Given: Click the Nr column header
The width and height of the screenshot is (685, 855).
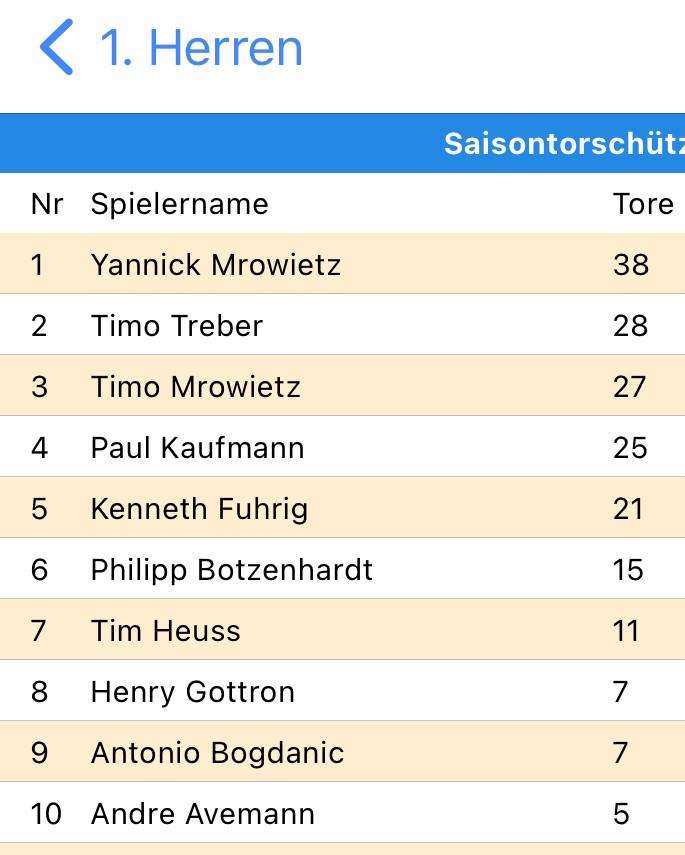Looking at the screenshot, I should click(x=47, y=204).
